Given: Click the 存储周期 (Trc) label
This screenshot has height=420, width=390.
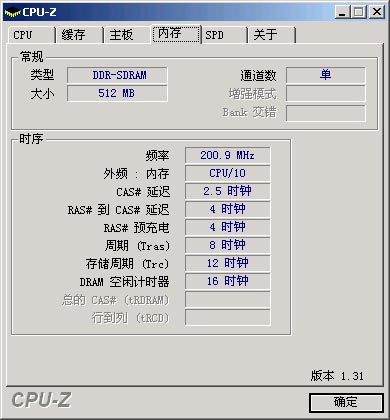Looking at the screenshot, I should point(127,264).
